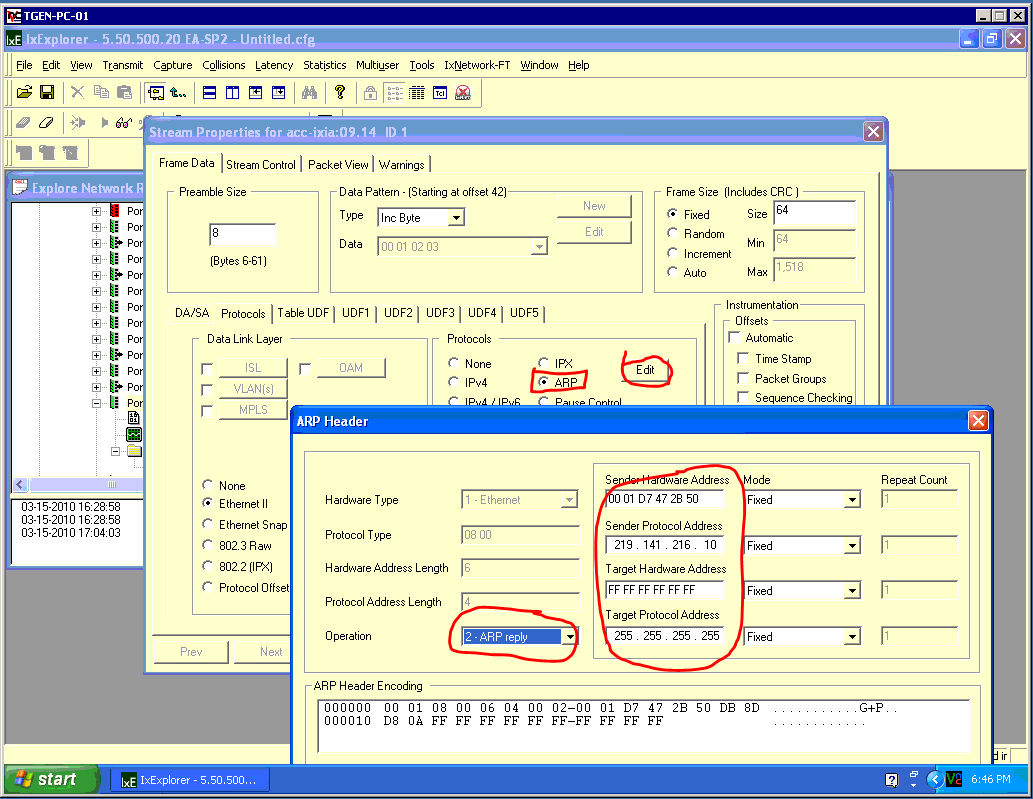Enable the ISL checkbox

pyautogui.click(x=207, y=369)
